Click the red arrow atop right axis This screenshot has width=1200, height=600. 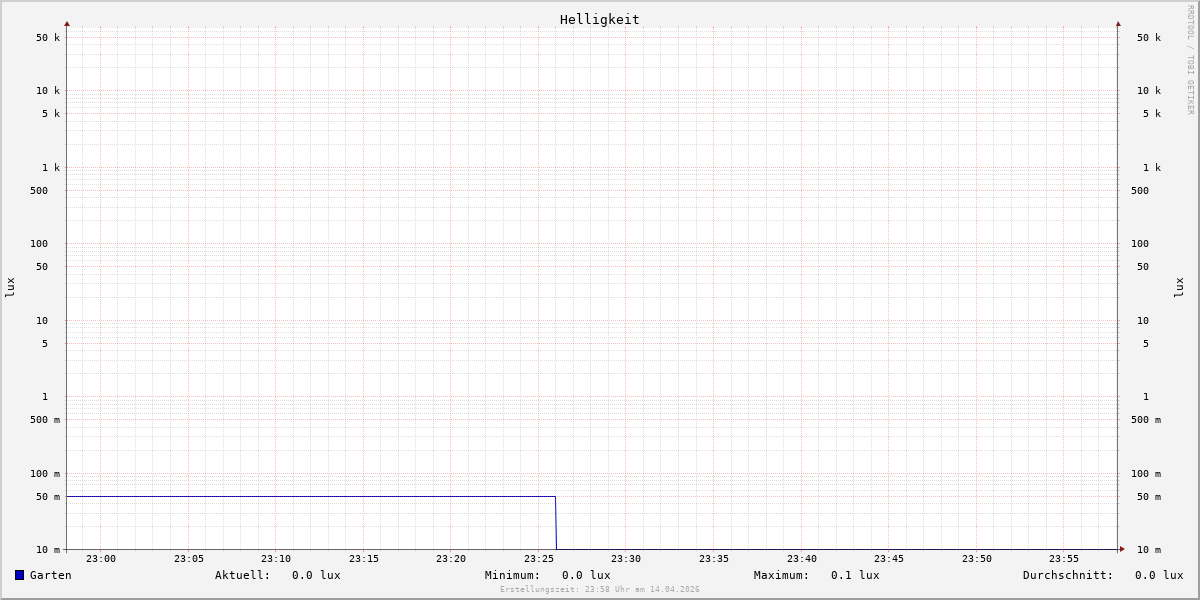coord(1118,23)
